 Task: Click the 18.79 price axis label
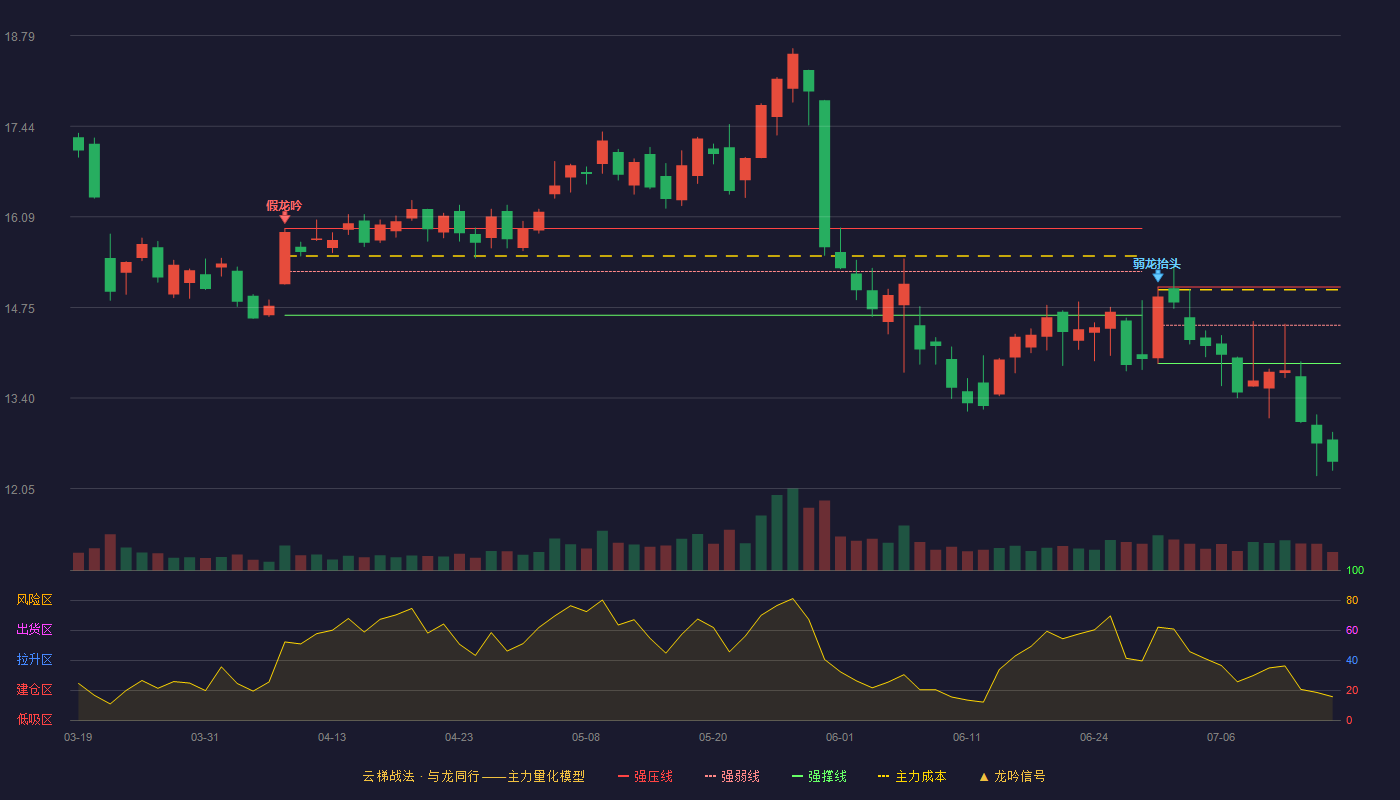(19, 37)
